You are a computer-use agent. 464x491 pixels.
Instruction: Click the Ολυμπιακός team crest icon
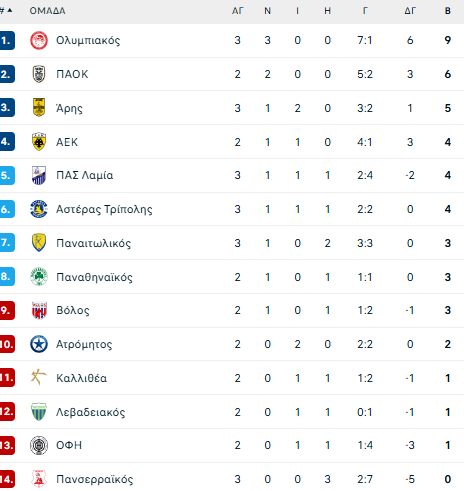point(39,41)
